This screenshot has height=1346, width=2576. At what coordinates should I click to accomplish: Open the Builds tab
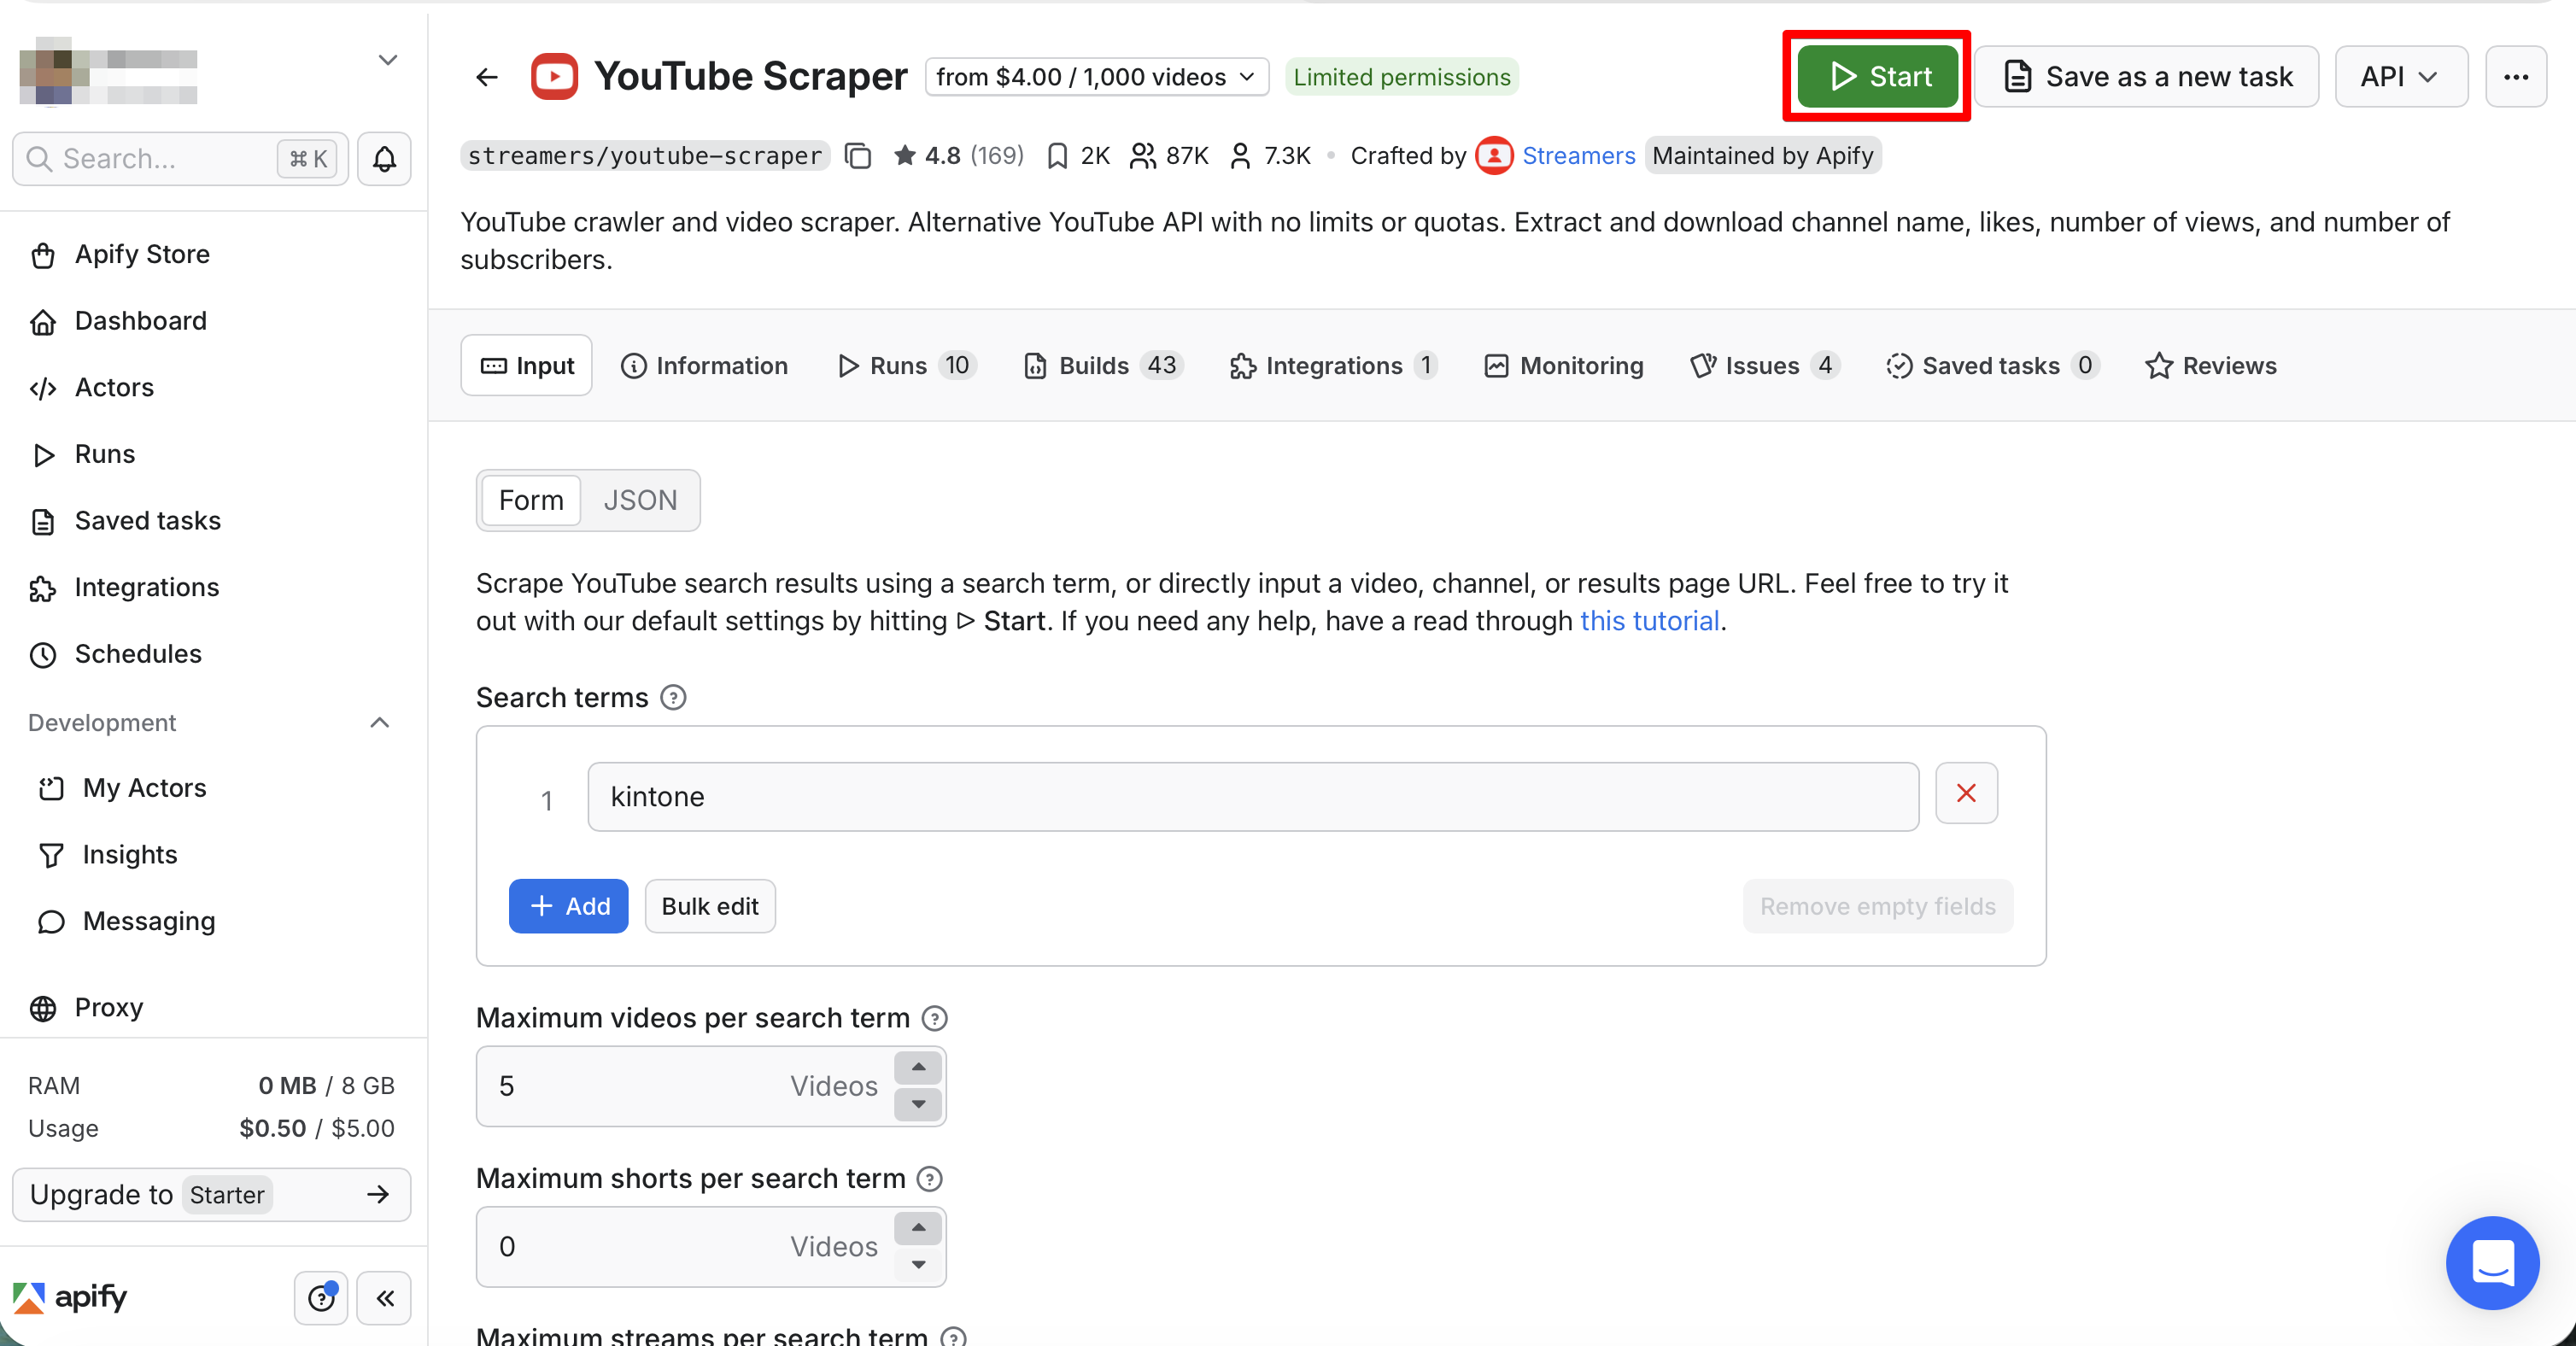(1103, 365)
